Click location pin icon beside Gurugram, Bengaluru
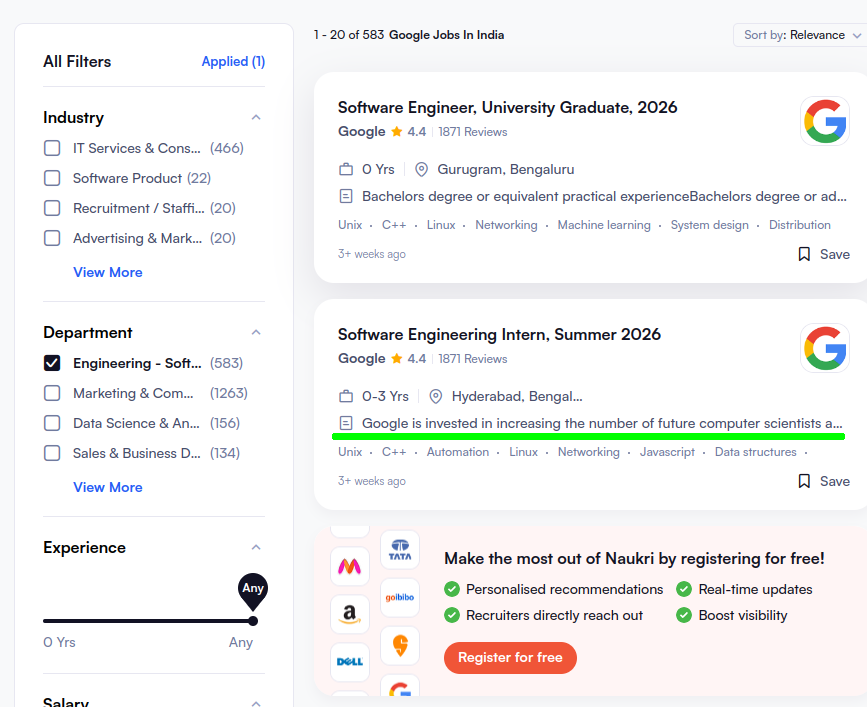 click(421, 169)
